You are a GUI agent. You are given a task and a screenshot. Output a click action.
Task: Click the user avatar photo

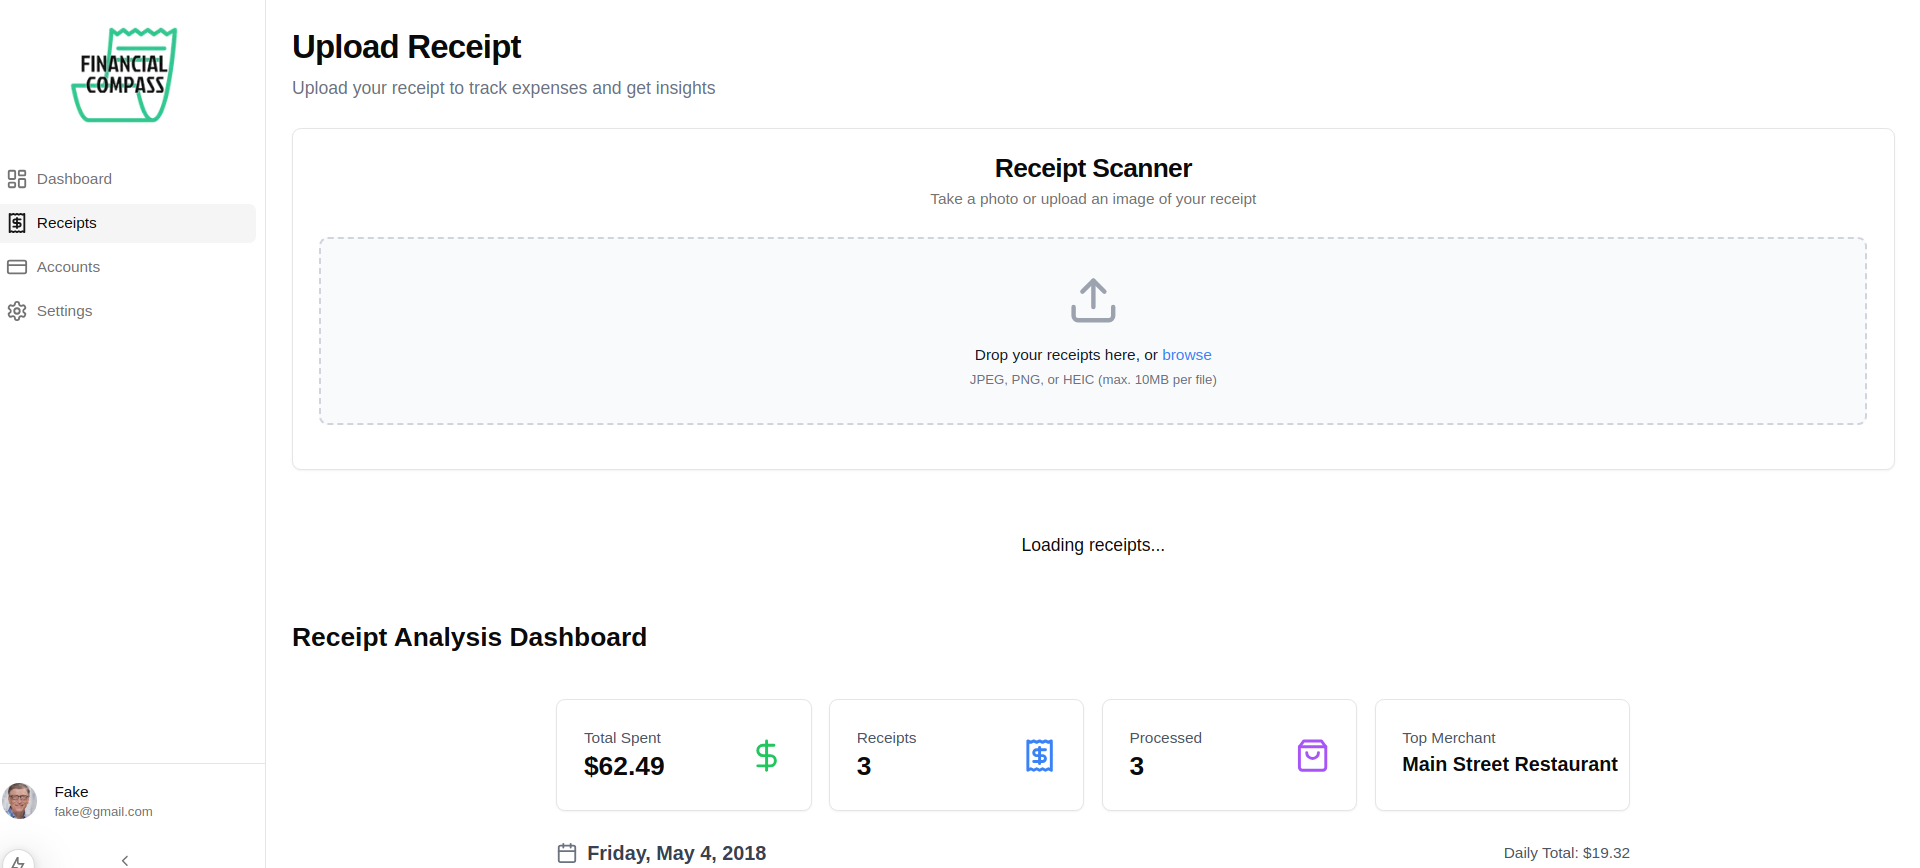[x=20, y=801]
